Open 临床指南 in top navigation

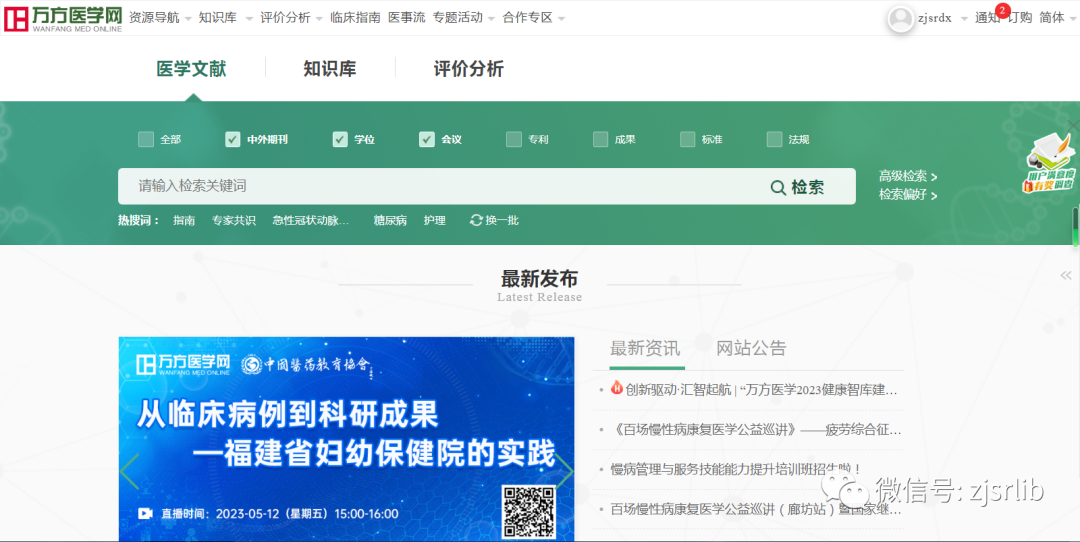tap(355, 18)
